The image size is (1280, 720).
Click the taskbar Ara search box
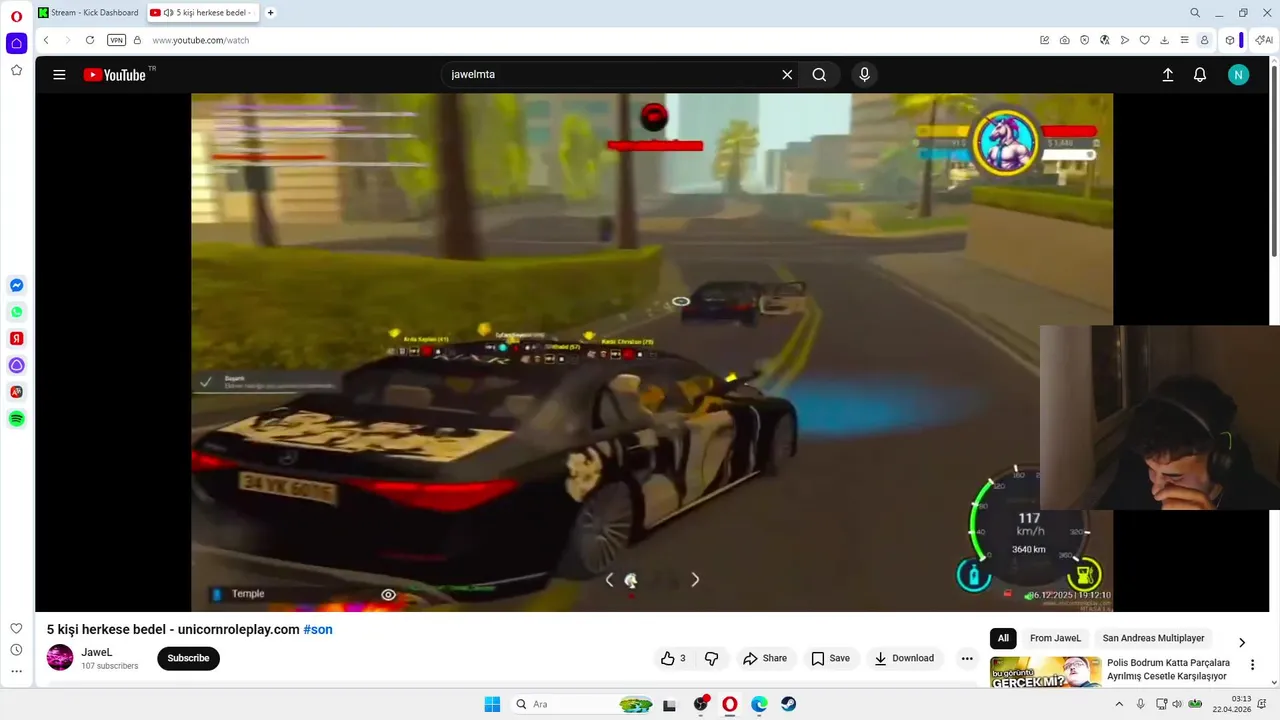(x=582, y=704)
